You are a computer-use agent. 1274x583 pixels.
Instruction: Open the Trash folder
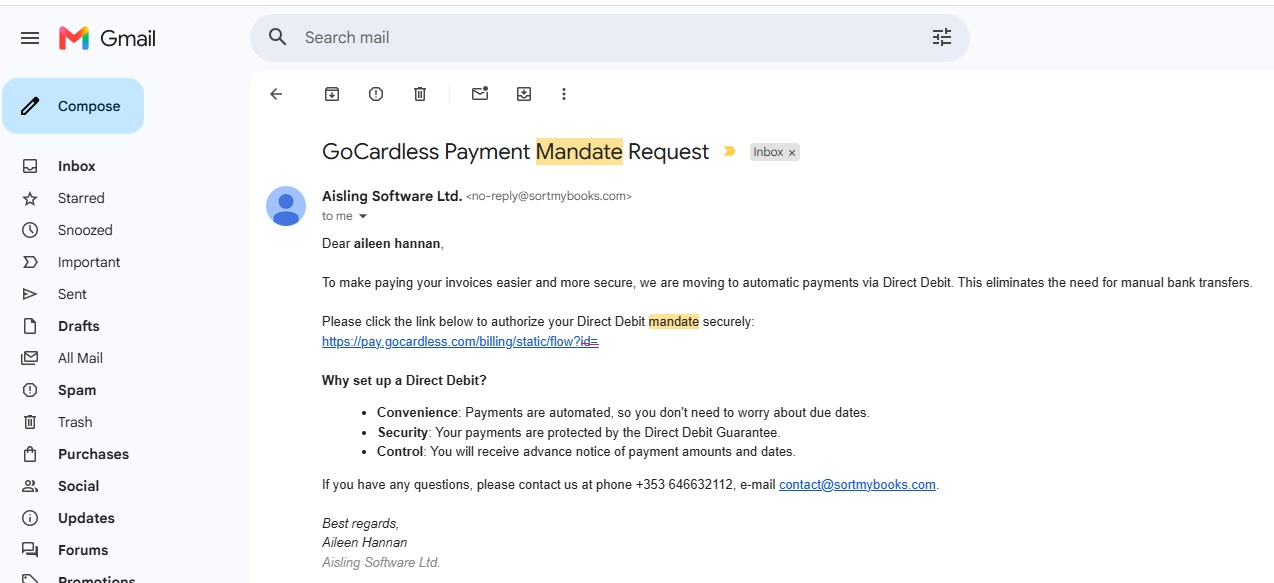pos(75,422)
